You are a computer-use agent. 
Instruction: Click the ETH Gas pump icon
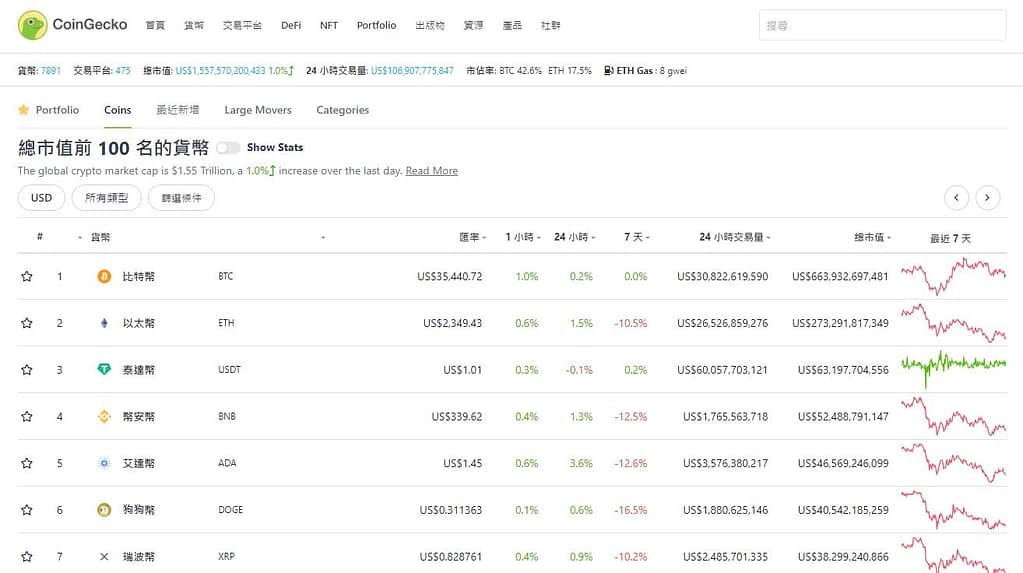click(x=608, y=70)
